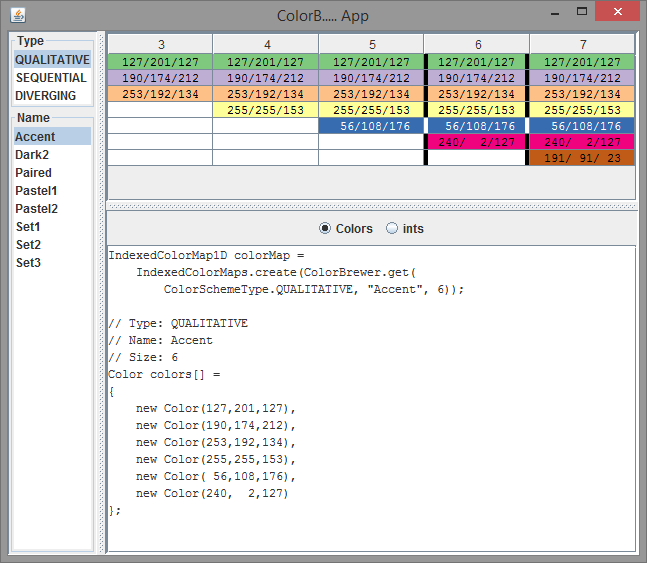Maximize the ColorB..... App window

(582, 12)
